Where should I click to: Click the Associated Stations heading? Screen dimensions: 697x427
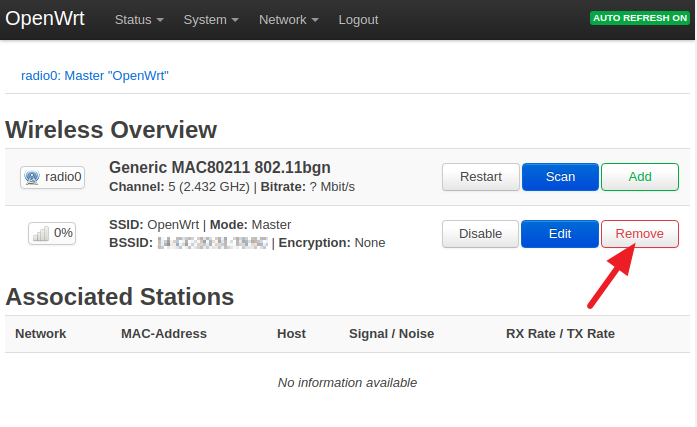(120, 297)
